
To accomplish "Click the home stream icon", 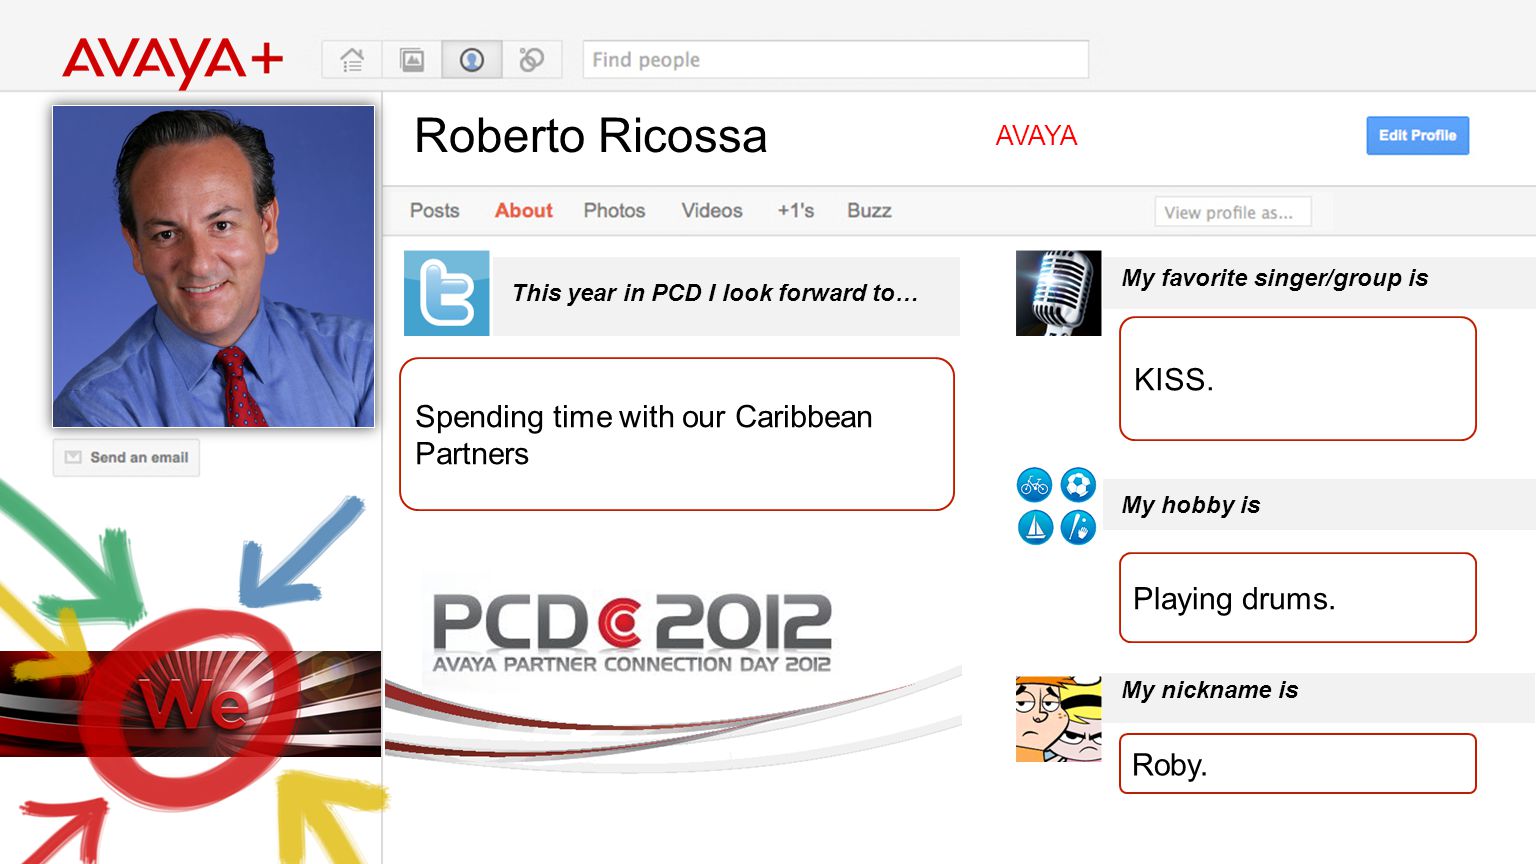I will [x=352, y=60].
